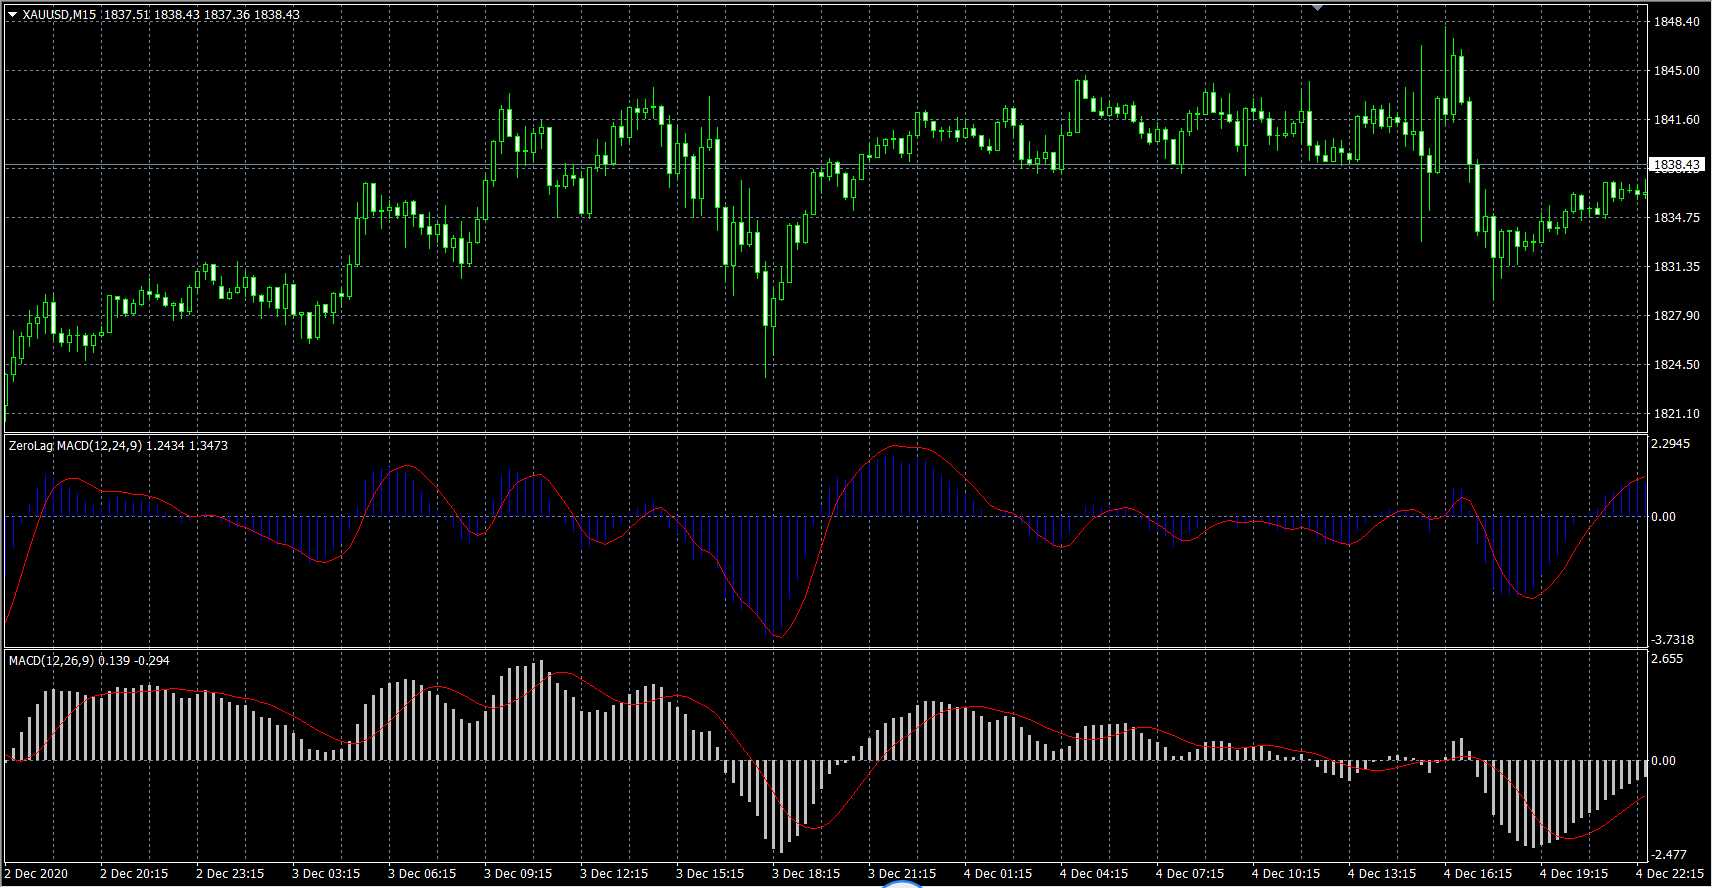Click the 2.2945 ZeroLag scale value
The height and width of the screenshot is (888, 1713).
pyautogui.click(x=1671, y=444)
